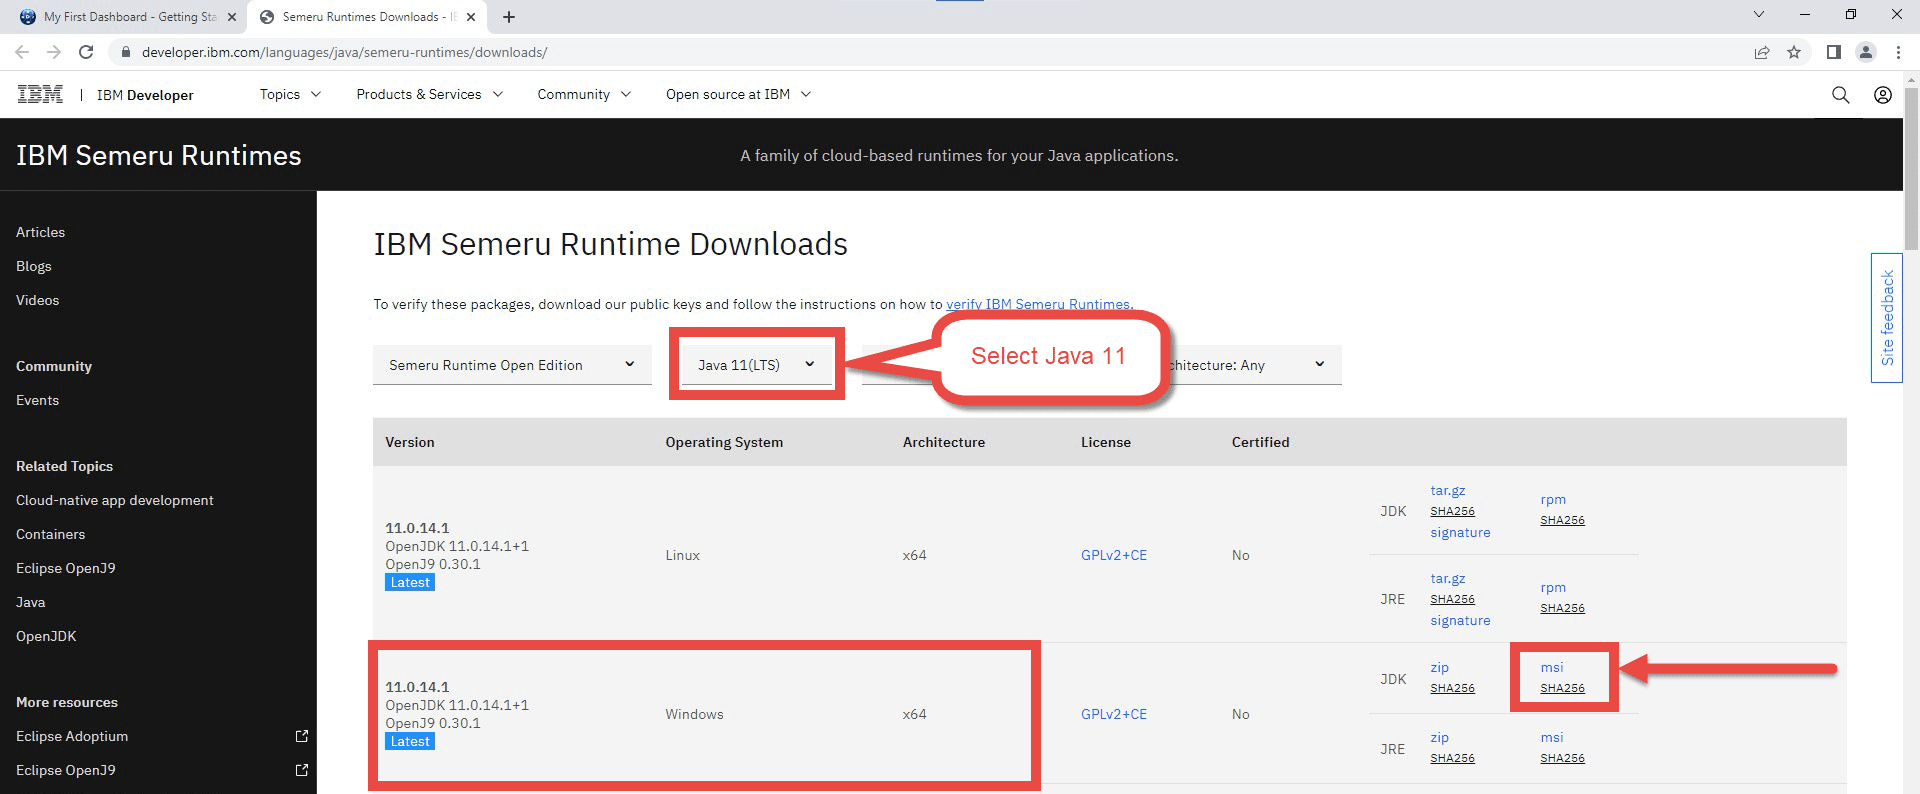Click the page vertical scrollbar thumb

[1911, 170]
